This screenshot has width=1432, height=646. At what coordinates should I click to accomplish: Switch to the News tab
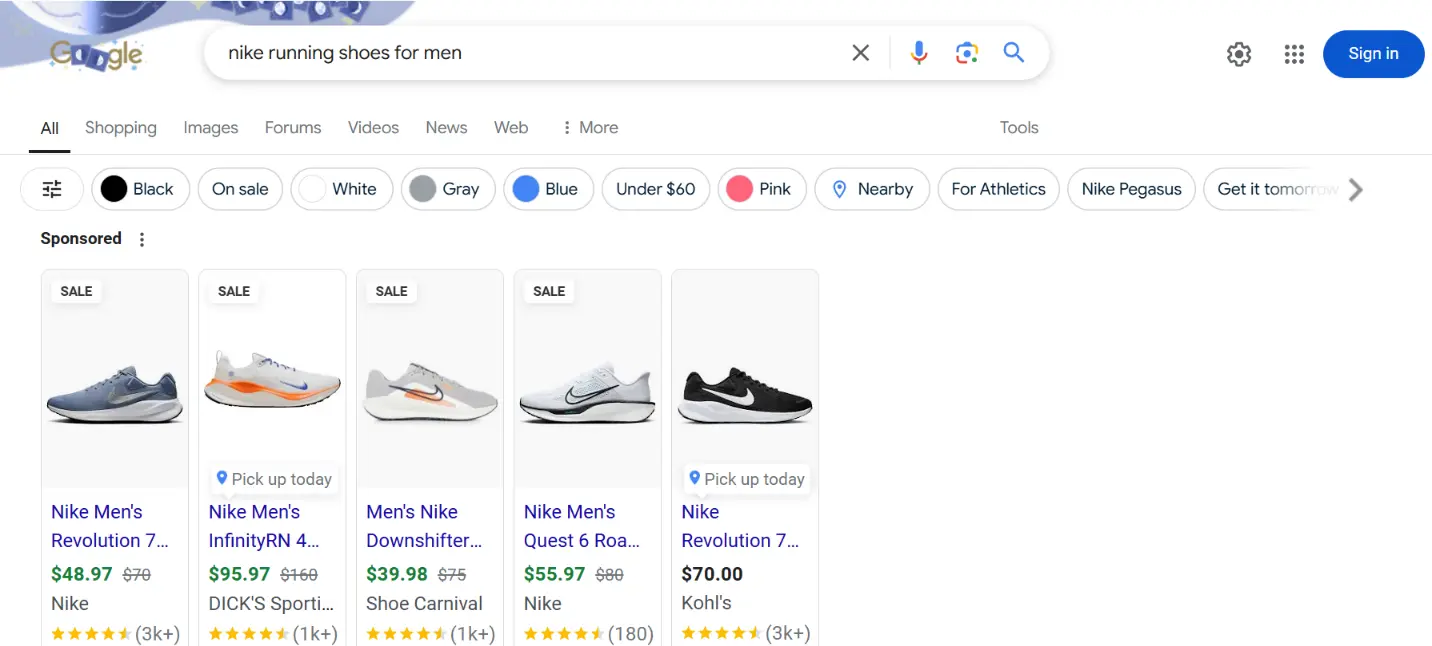click(446, 128)
